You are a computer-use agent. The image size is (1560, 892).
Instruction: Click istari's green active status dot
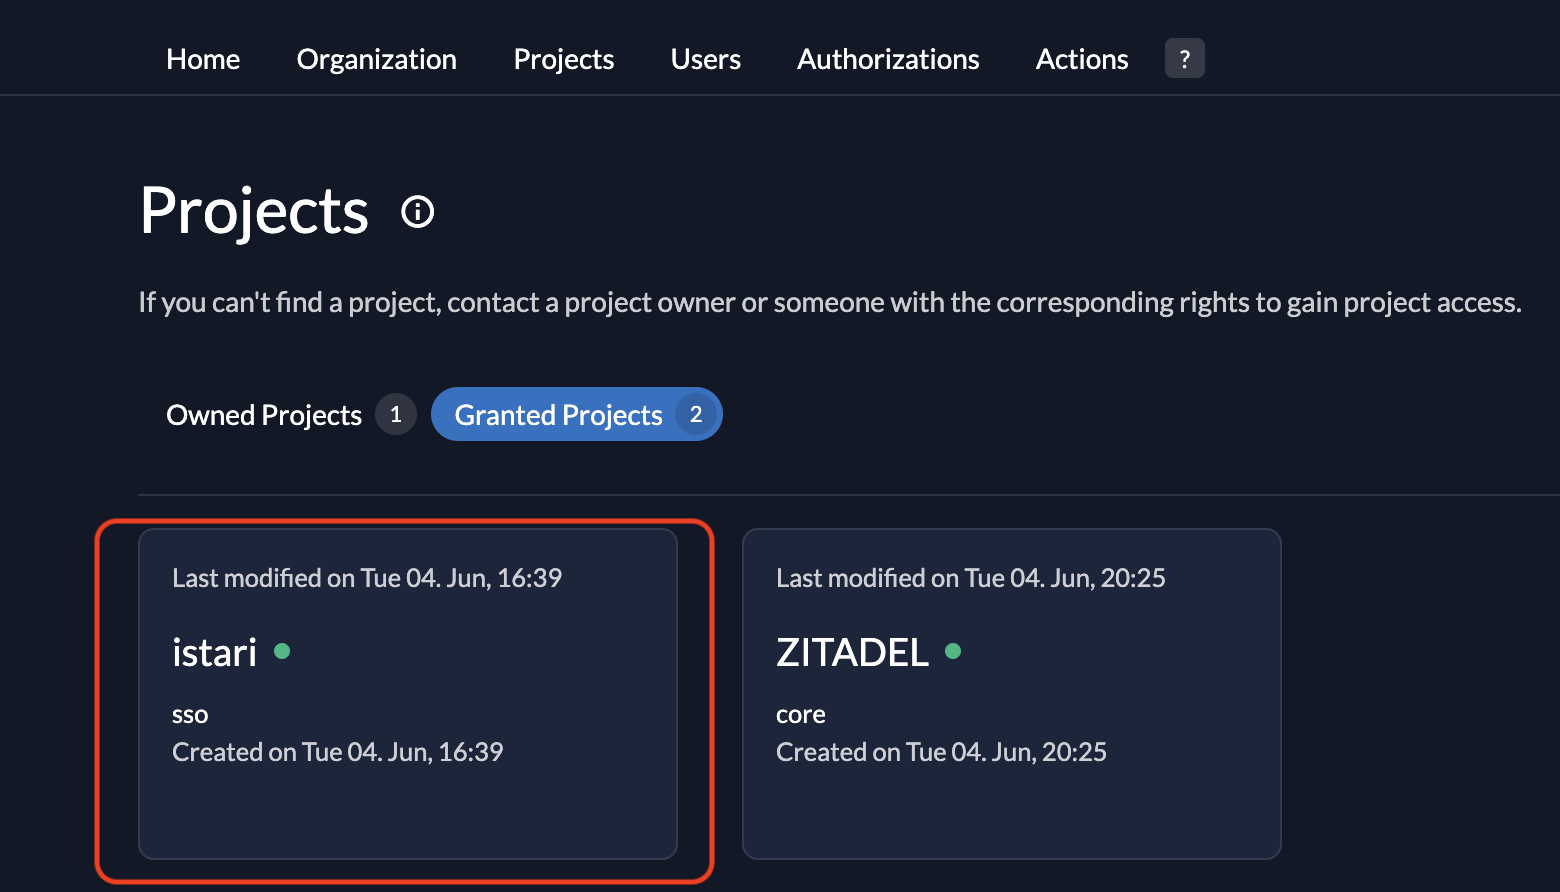point(282,652)
